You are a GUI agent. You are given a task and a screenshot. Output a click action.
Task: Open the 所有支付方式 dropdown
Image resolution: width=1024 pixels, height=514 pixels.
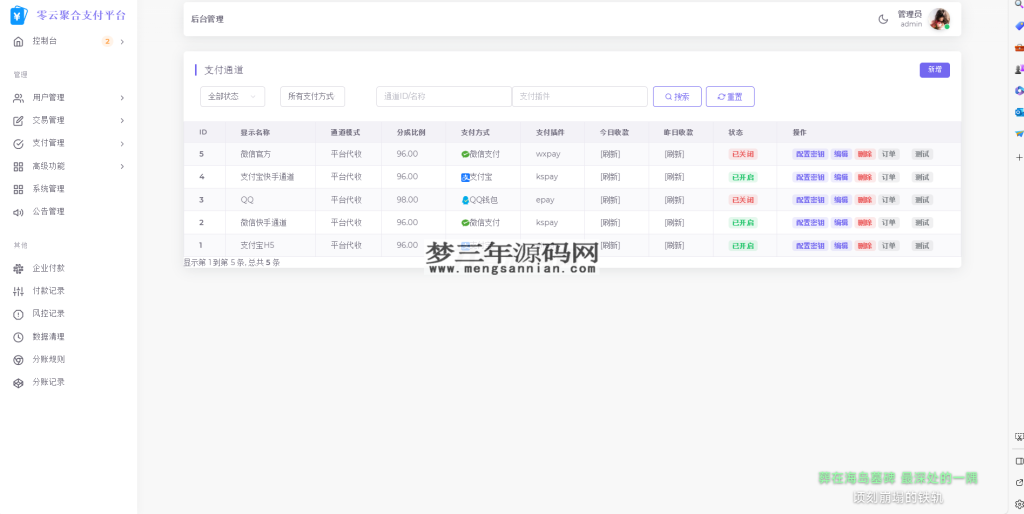tap(312, 97)
